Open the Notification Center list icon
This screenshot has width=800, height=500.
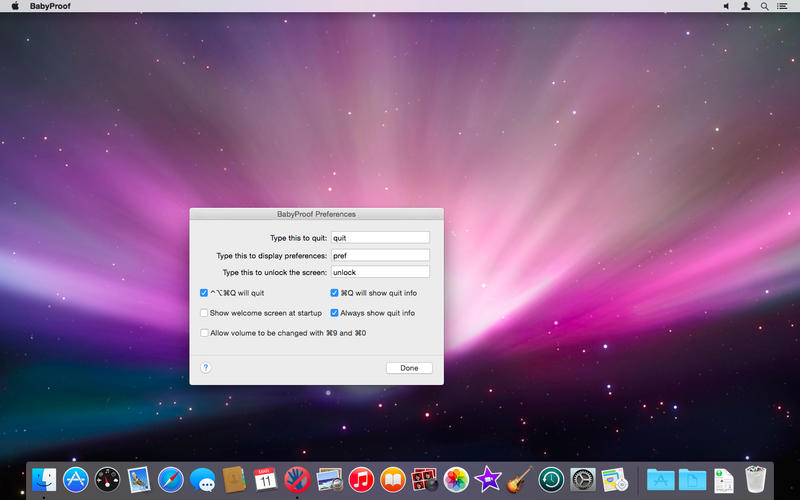pos(785,6)
